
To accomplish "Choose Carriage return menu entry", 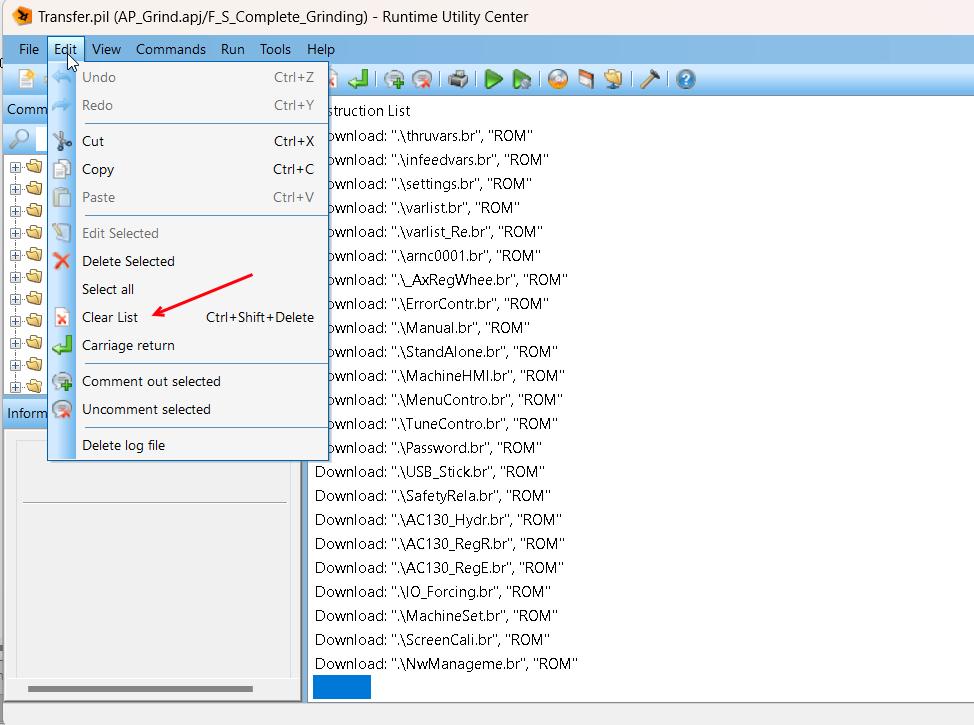I will click(188, 345).
